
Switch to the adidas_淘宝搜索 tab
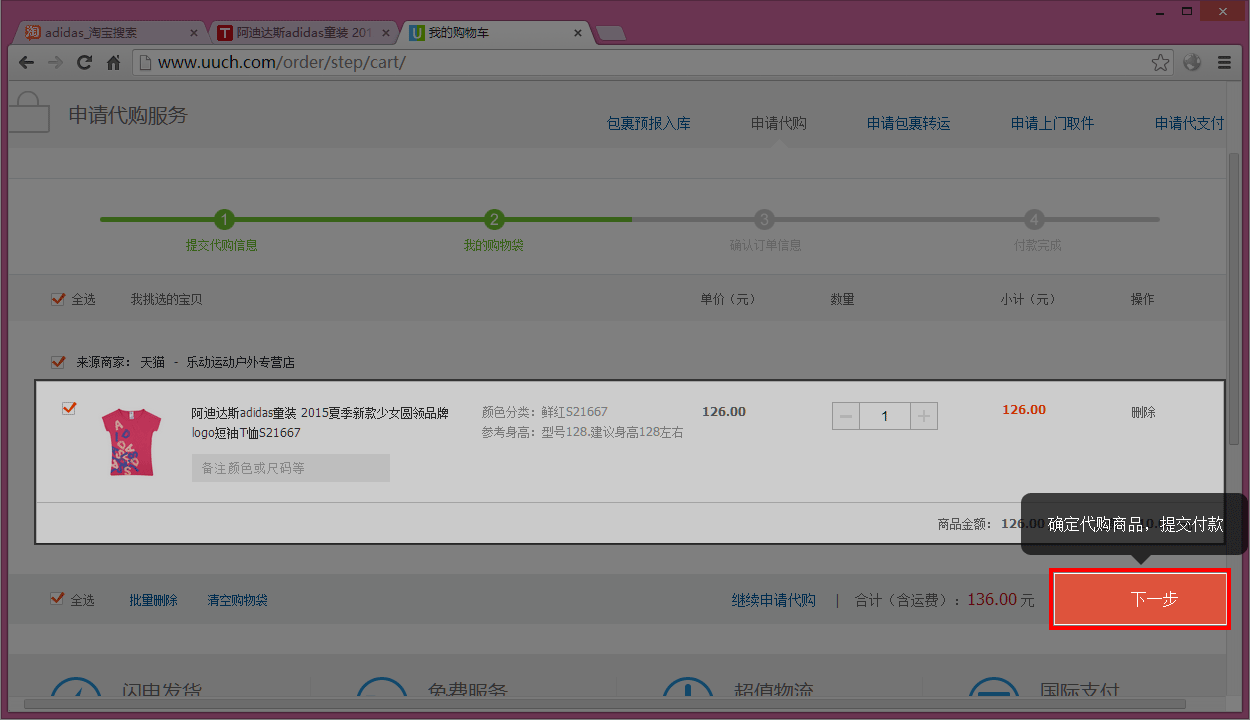[110, 33]
